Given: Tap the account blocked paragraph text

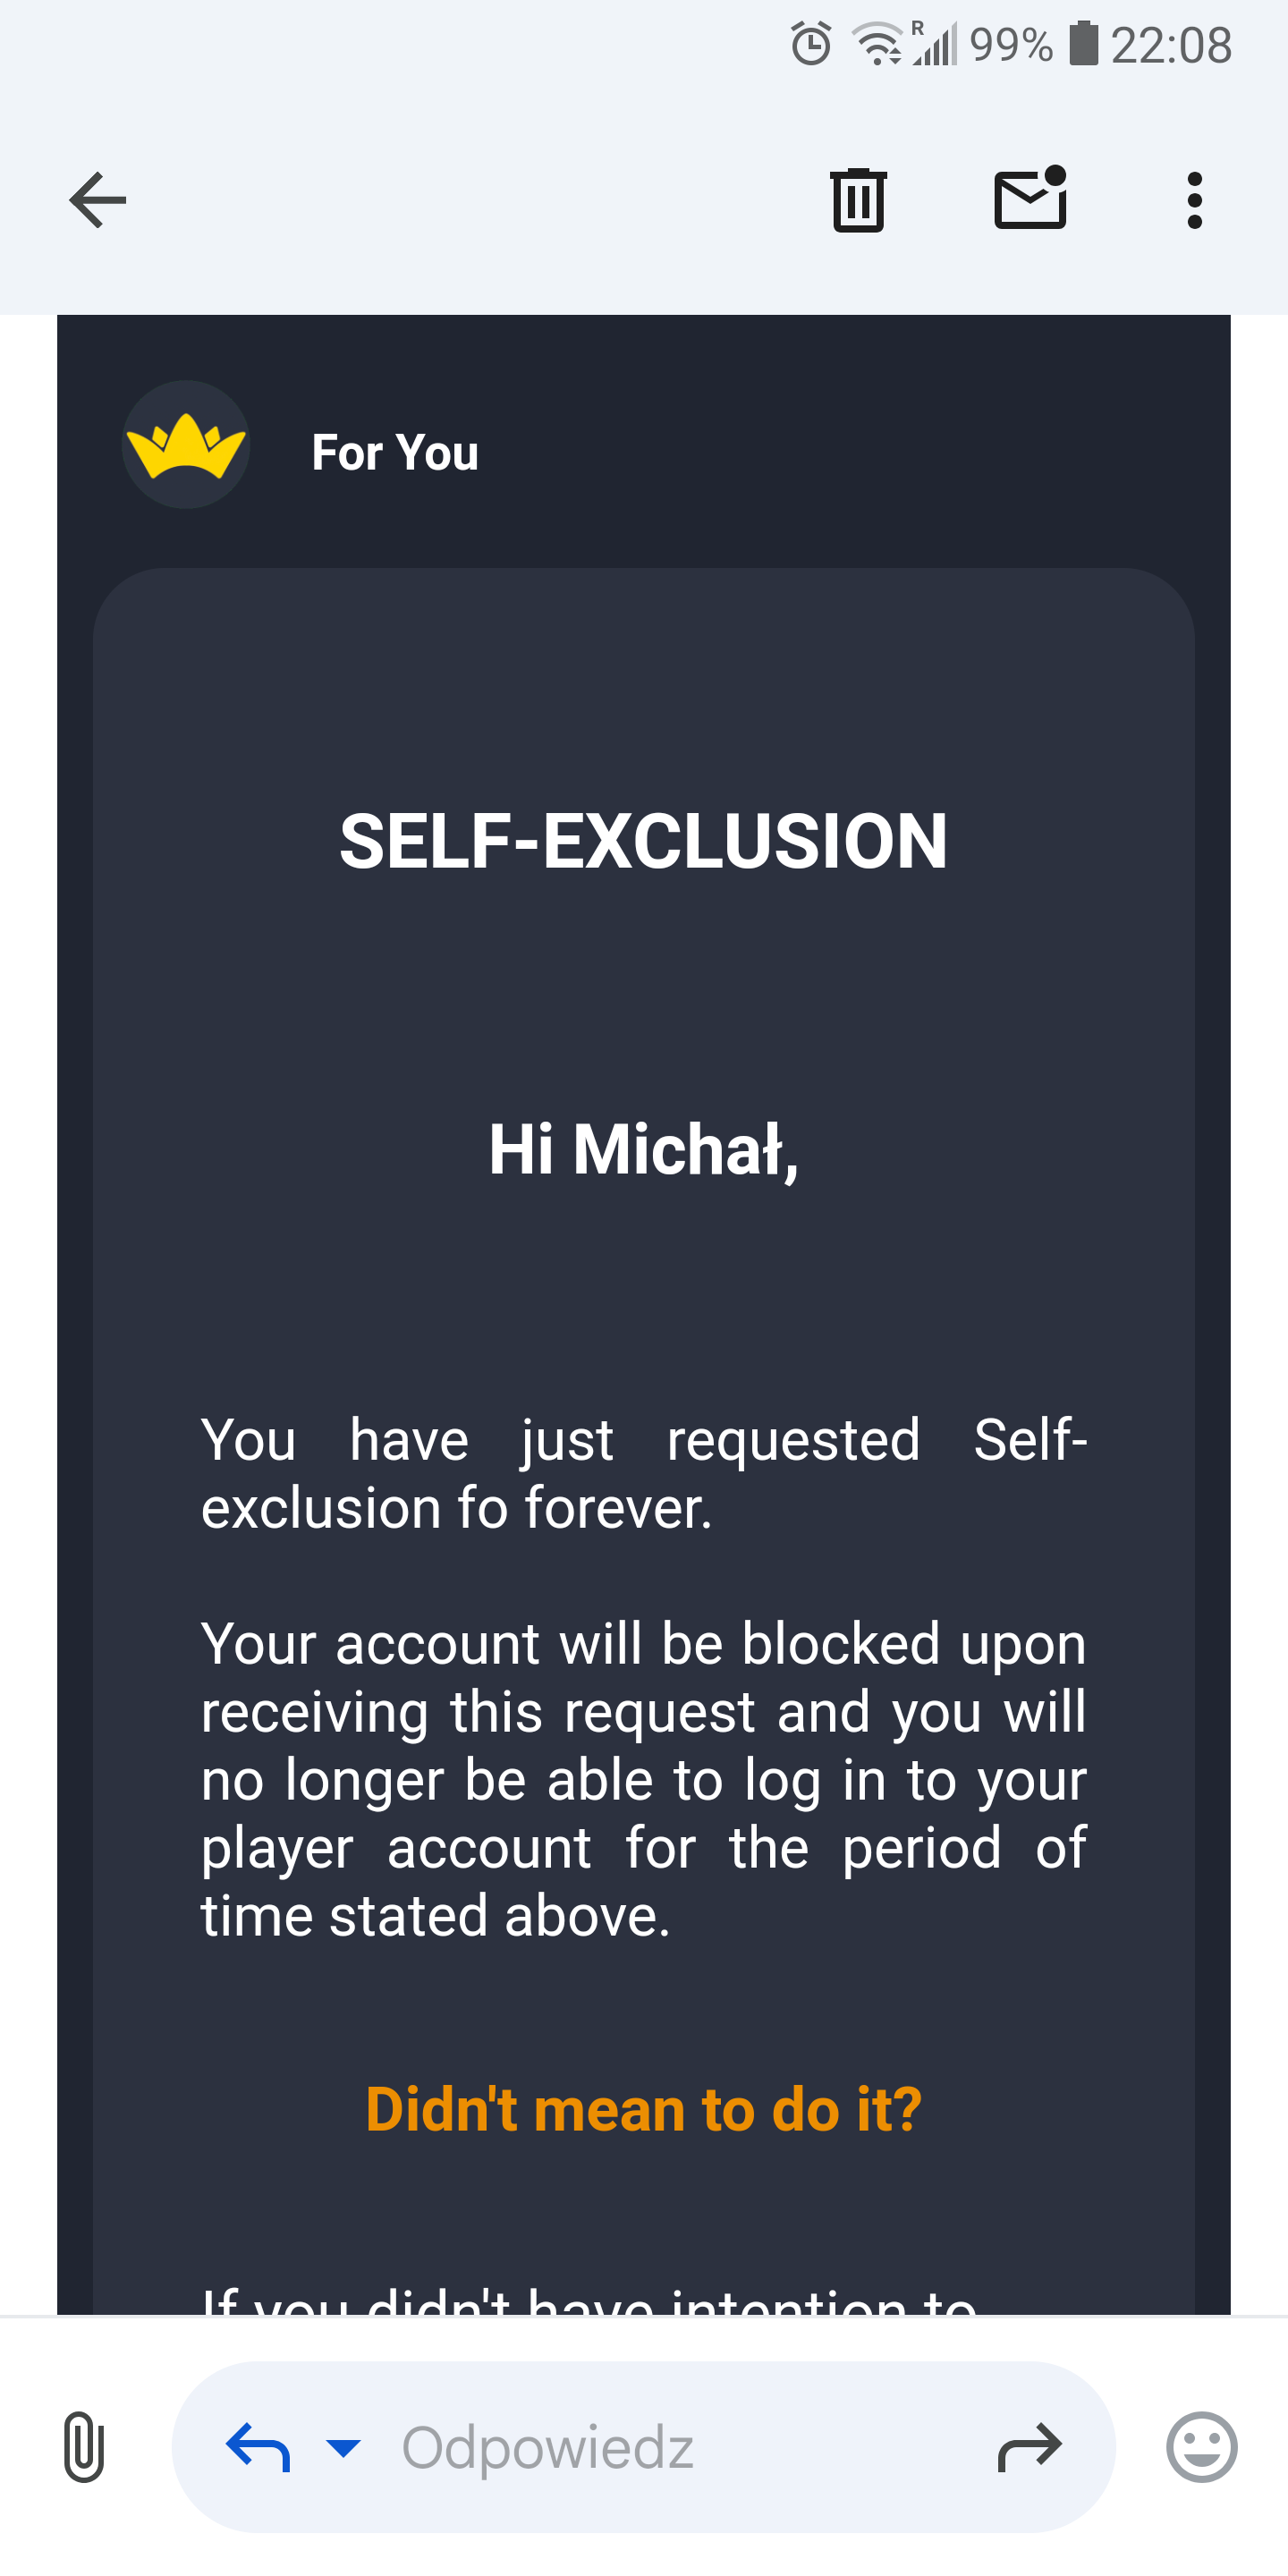Looking at the screenshot, I should 643,1780.
